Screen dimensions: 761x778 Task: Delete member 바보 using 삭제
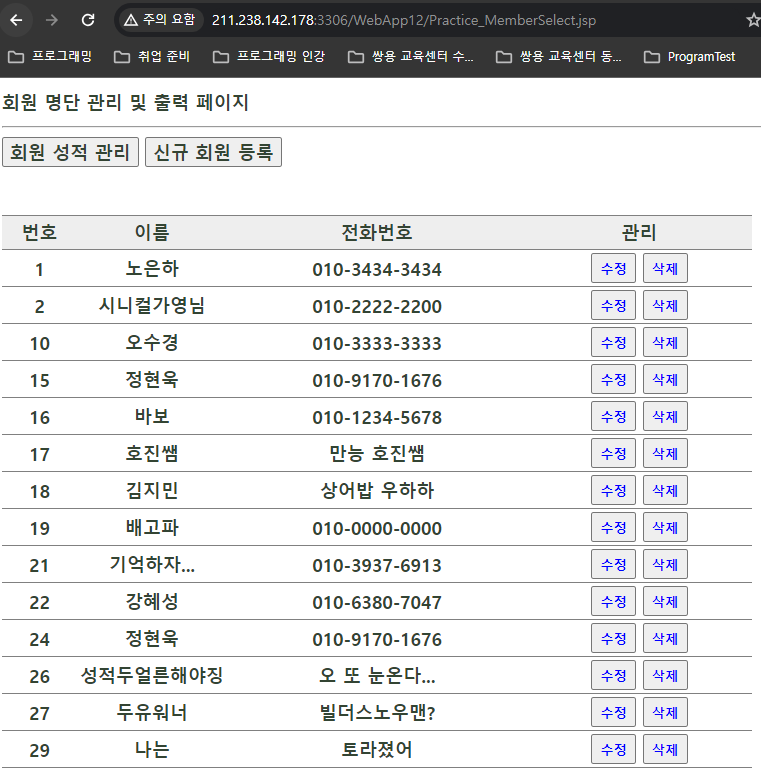click(665, 416)
